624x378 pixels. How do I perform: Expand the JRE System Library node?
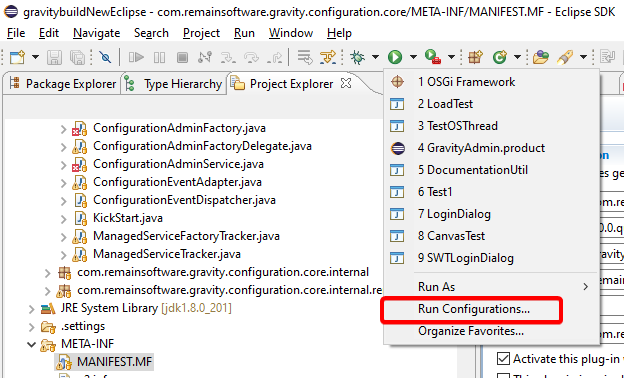point(32,308)
